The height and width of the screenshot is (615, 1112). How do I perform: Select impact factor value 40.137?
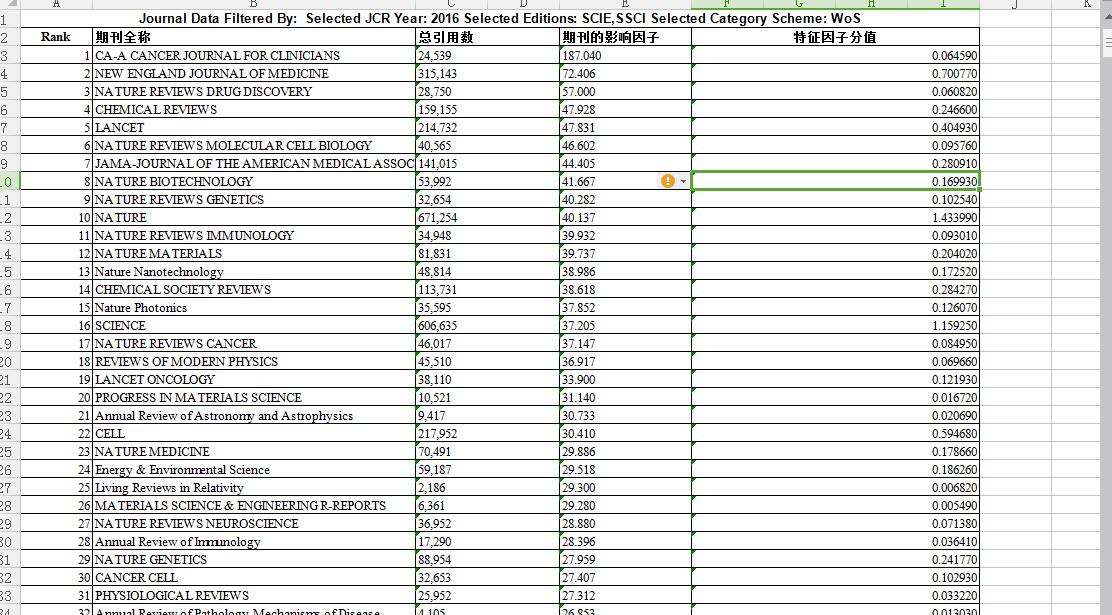pos(625,218)
